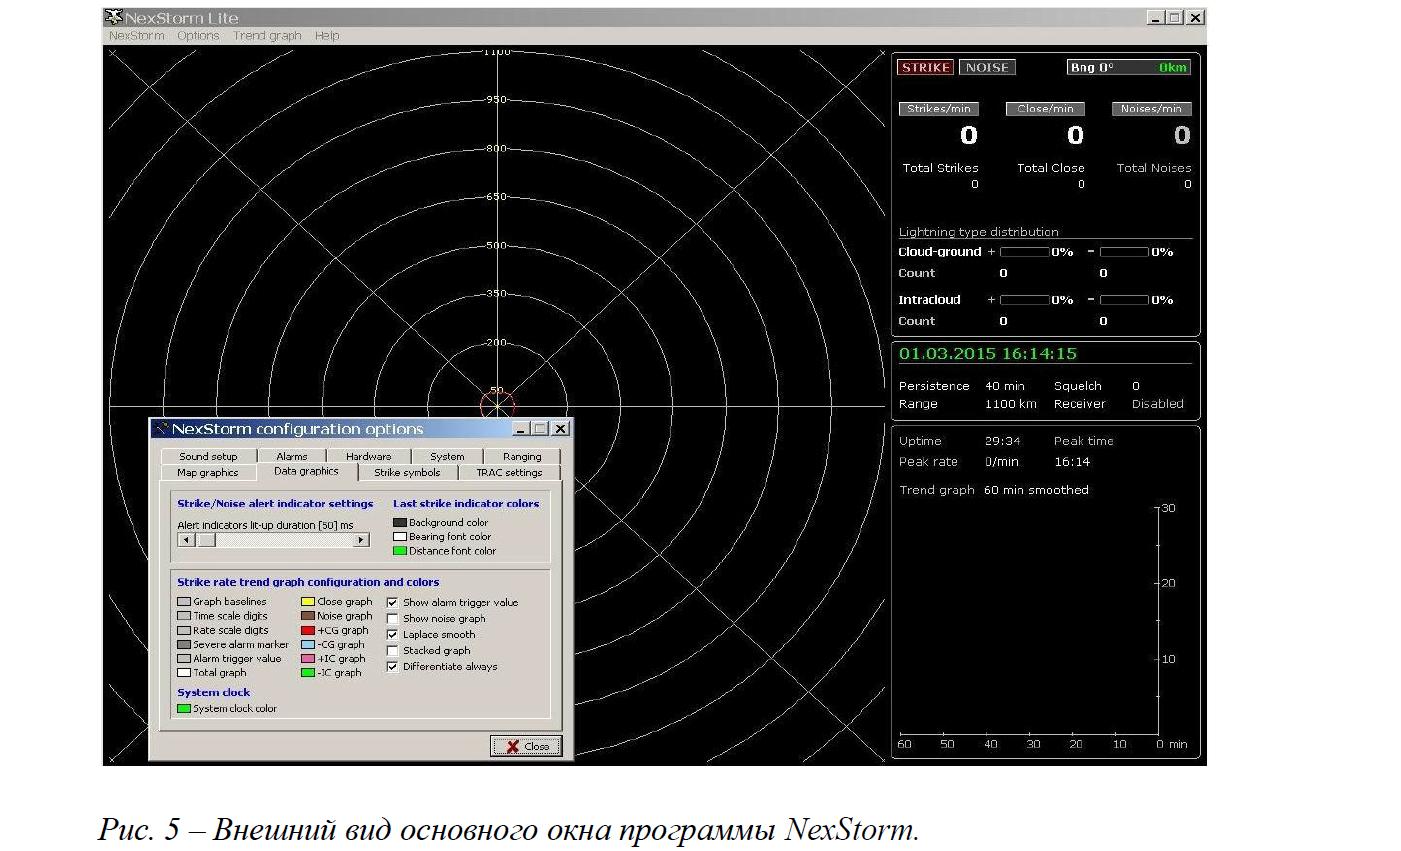Switch to the Strike symbols tab
1401x851 pixels.
(x=407, y=472)
